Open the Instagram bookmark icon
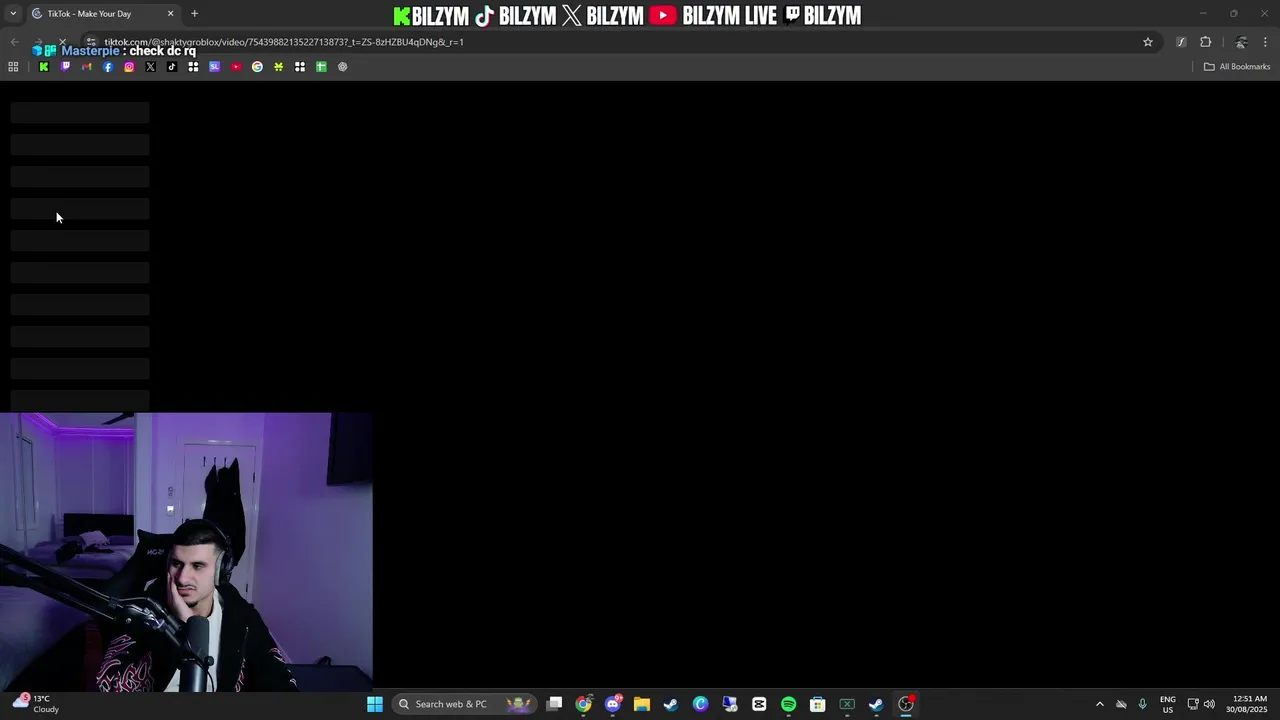This screenshot has height=720, width=1280. coord(129,67)
